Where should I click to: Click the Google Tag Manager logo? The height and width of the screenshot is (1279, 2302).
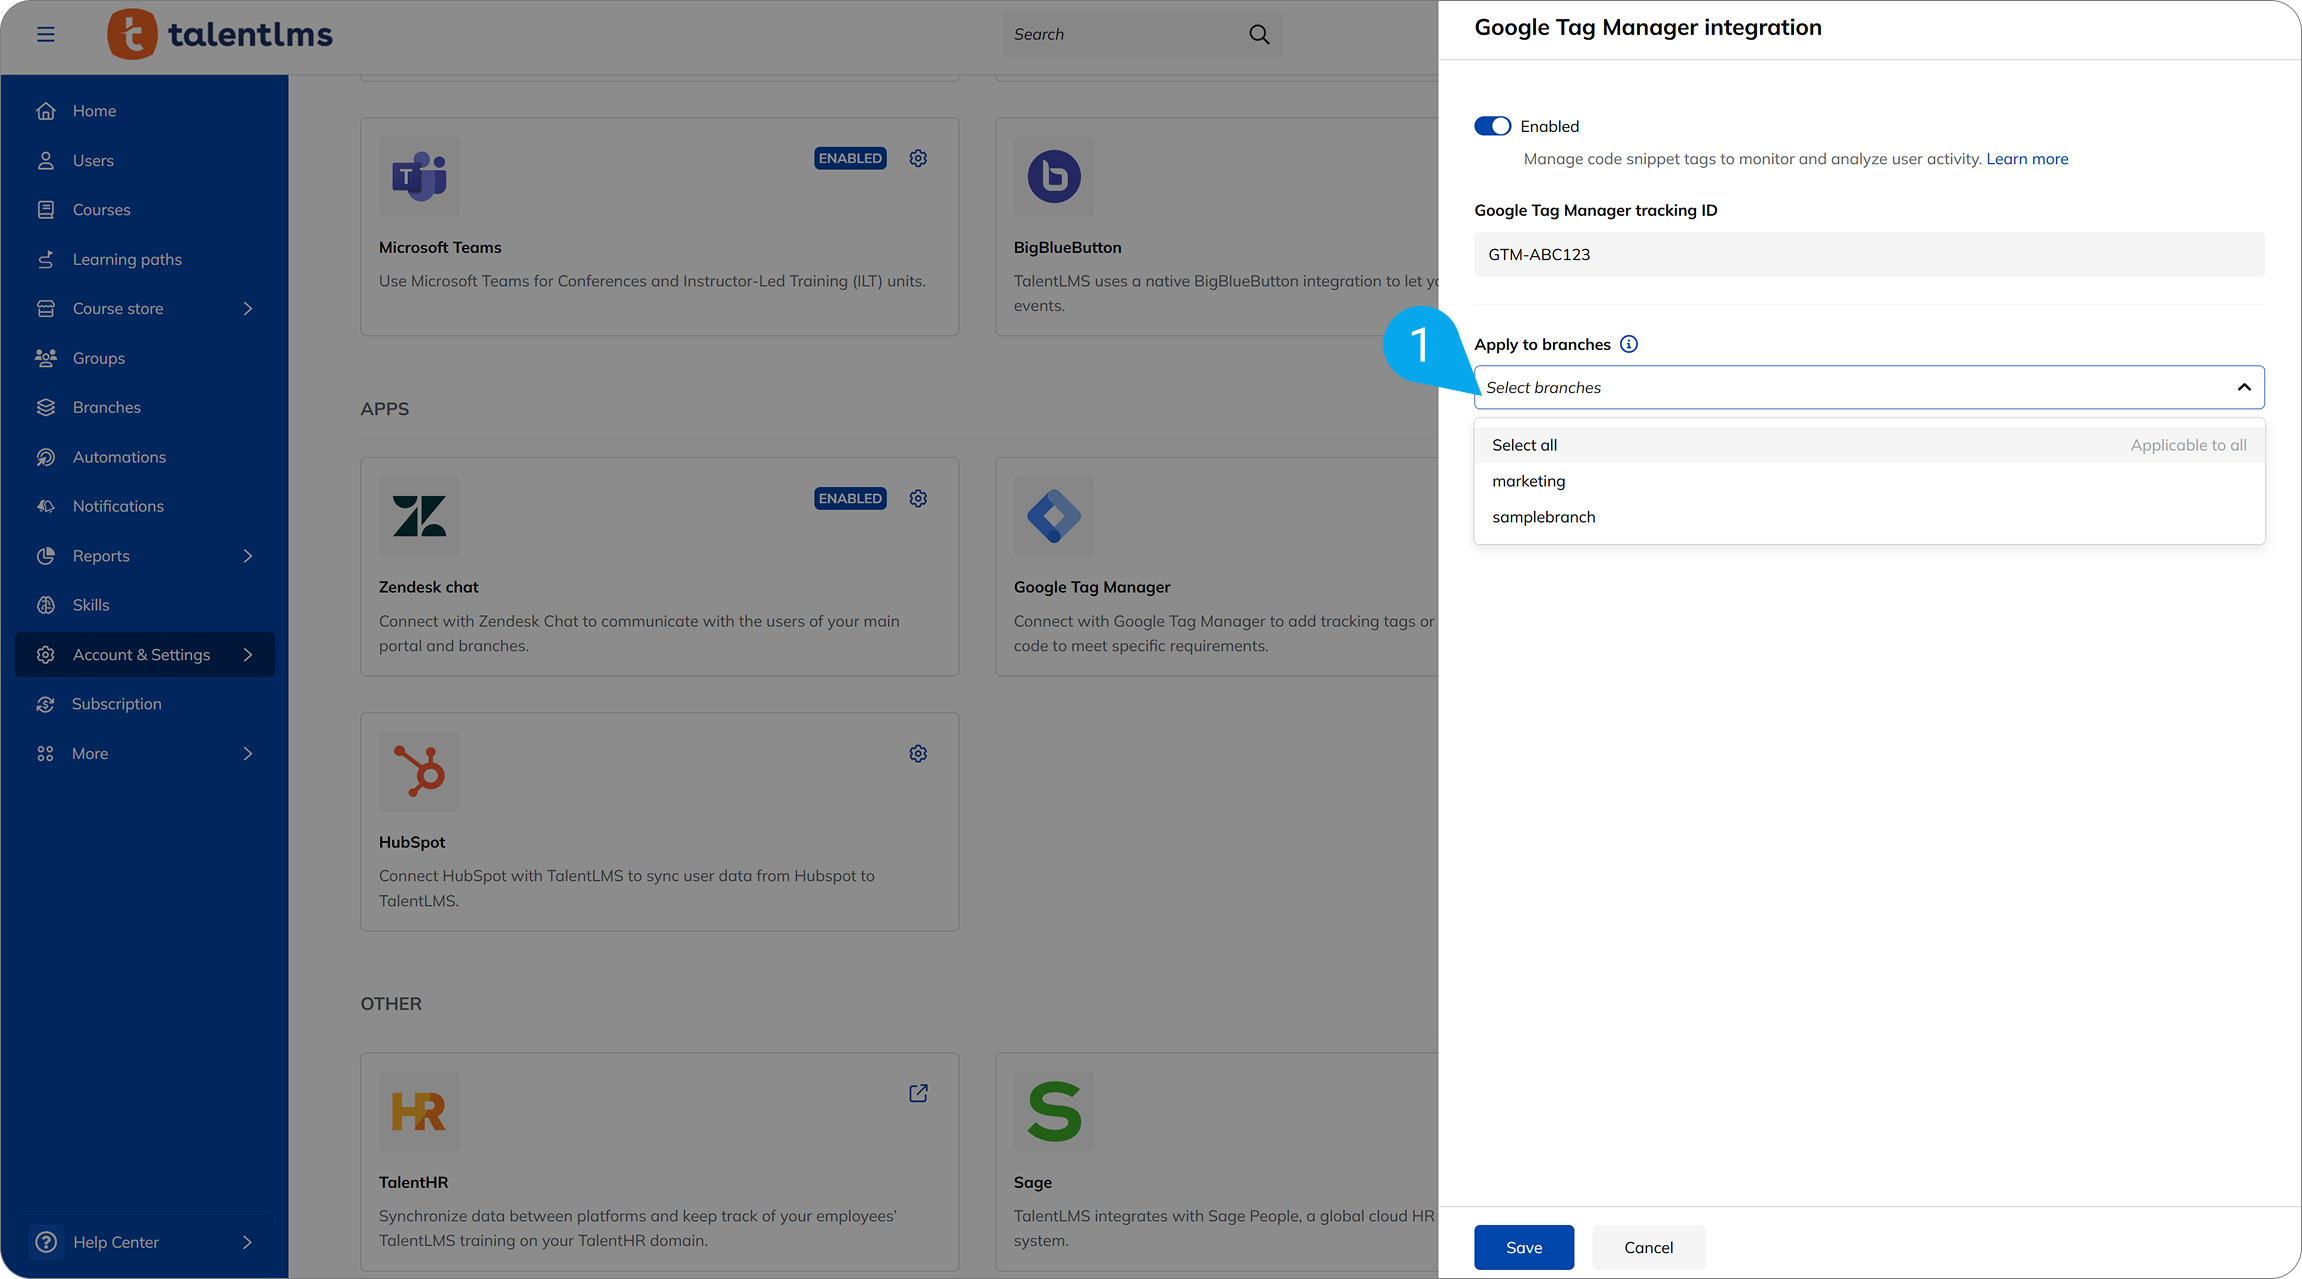1054,516
